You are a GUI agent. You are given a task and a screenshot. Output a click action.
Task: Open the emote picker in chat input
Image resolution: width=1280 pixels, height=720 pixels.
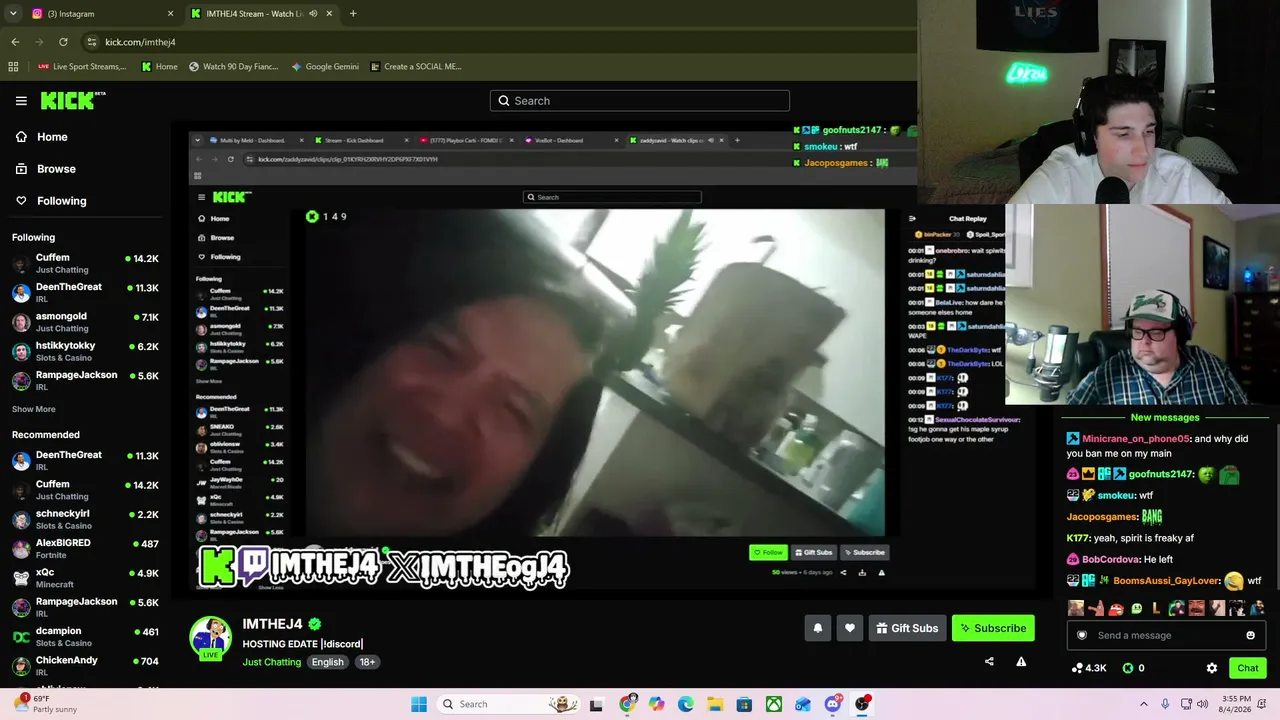1250,635
